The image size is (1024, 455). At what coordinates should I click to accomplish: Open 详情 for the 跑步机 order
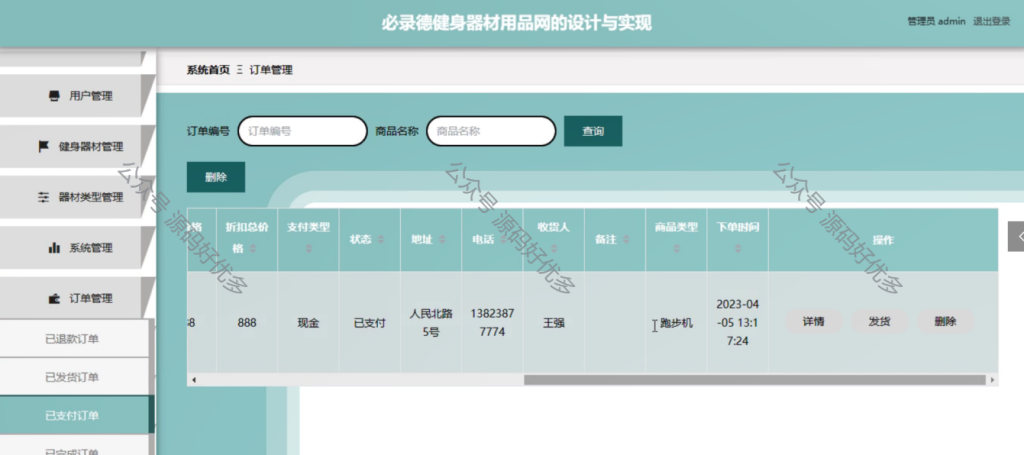pyautogui.click(x=813, y=321)
